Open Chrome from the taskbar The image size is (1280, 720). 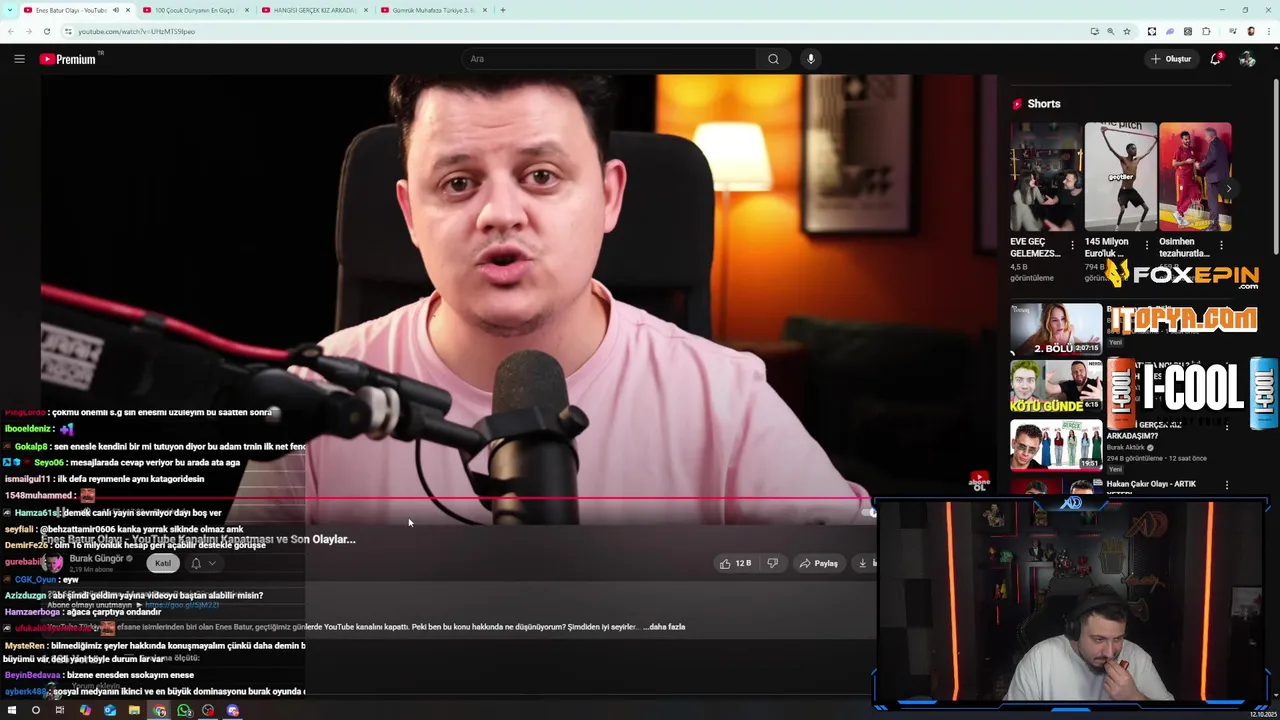click(x=159, y=711)
